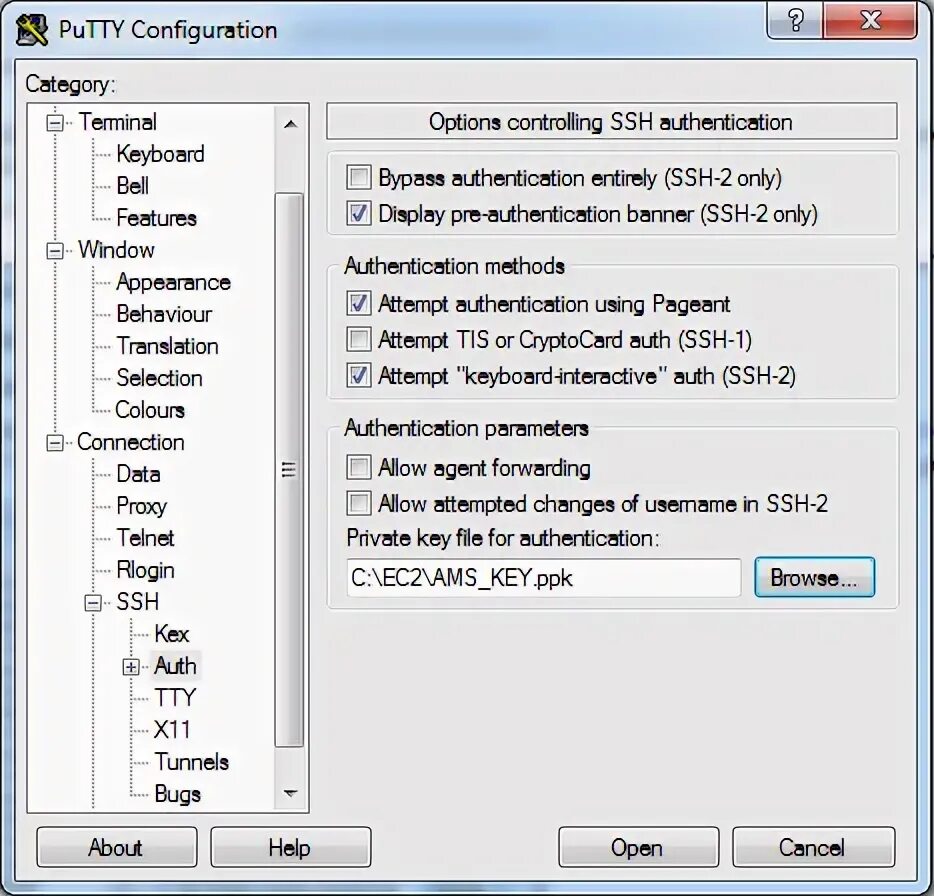Collapse the Window tree node
This screenshot has width=934, height=896.
point(55,250)
